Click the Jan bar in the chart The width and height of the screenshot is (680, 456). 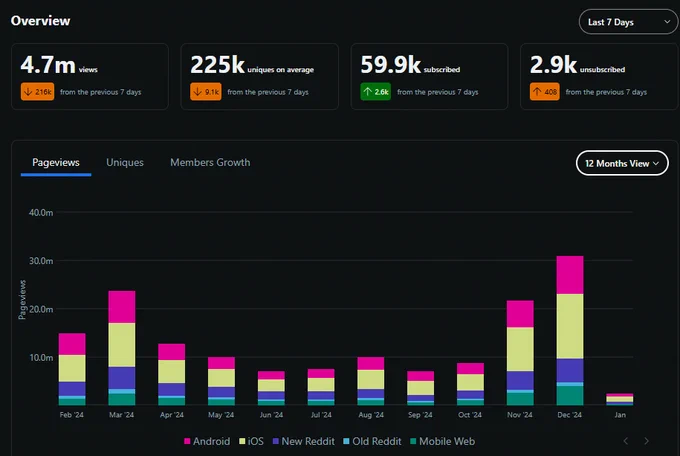click(x=620, y=399)
